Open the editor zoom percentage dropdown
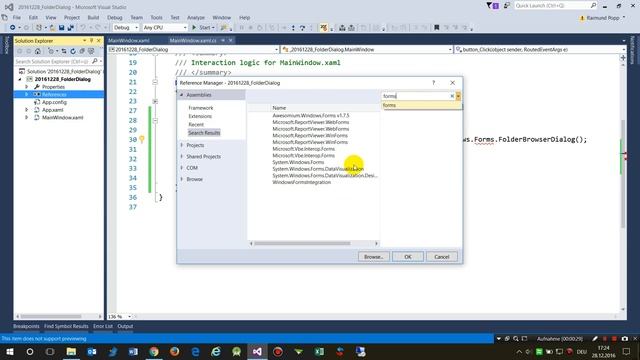The height and width of the screenshot is (360, 640). [129, 317]
